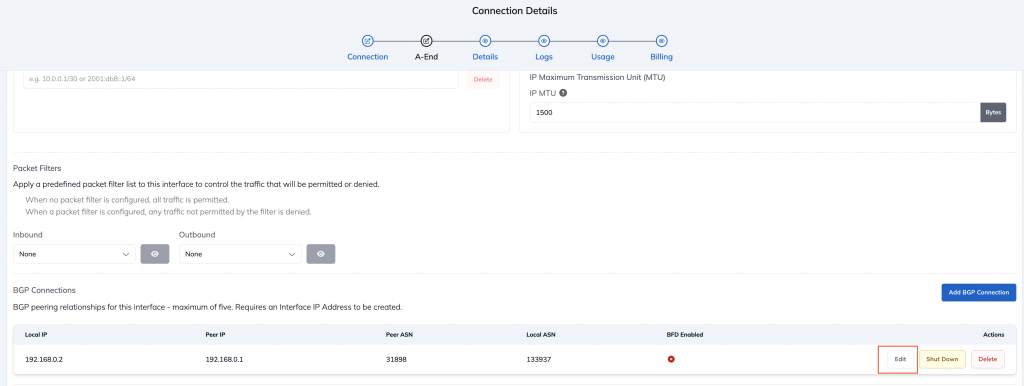Image resolution: width=1024 pixels, height=386 pixels.
Task: Click the Connection step circle icon
Action: coord(368,40)
